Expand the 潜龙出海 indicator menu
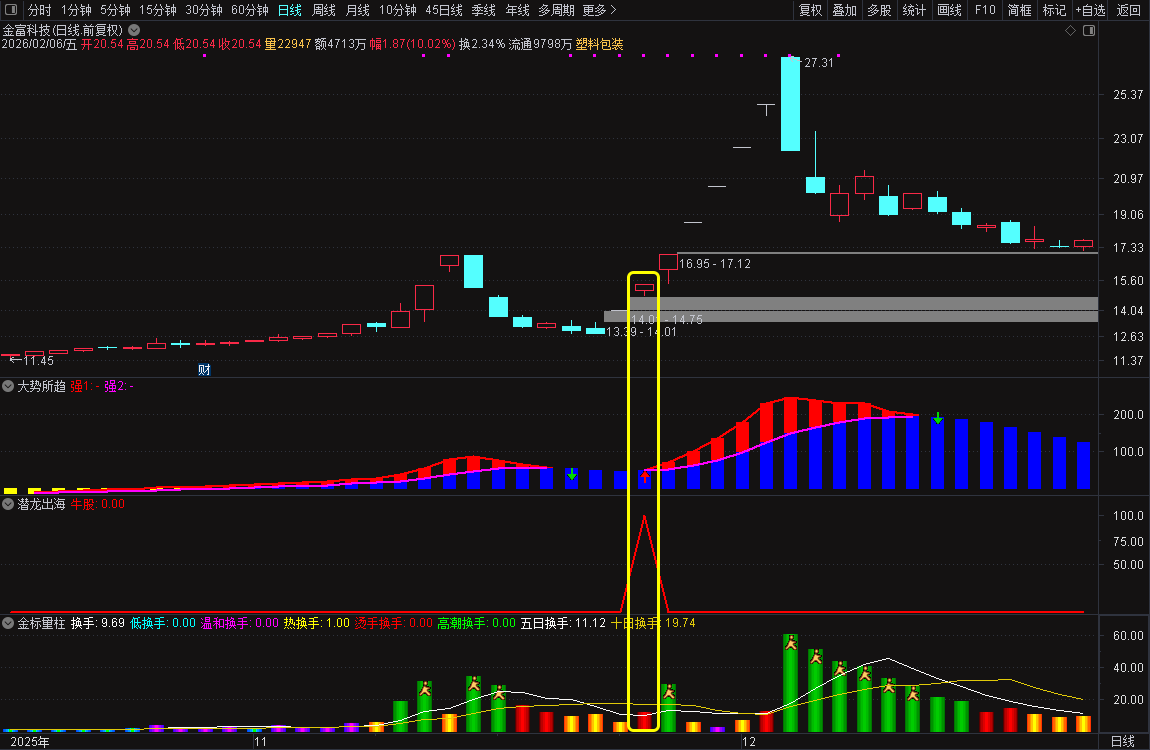Viewport: 1150px width, 750px height. click(8, 504)
